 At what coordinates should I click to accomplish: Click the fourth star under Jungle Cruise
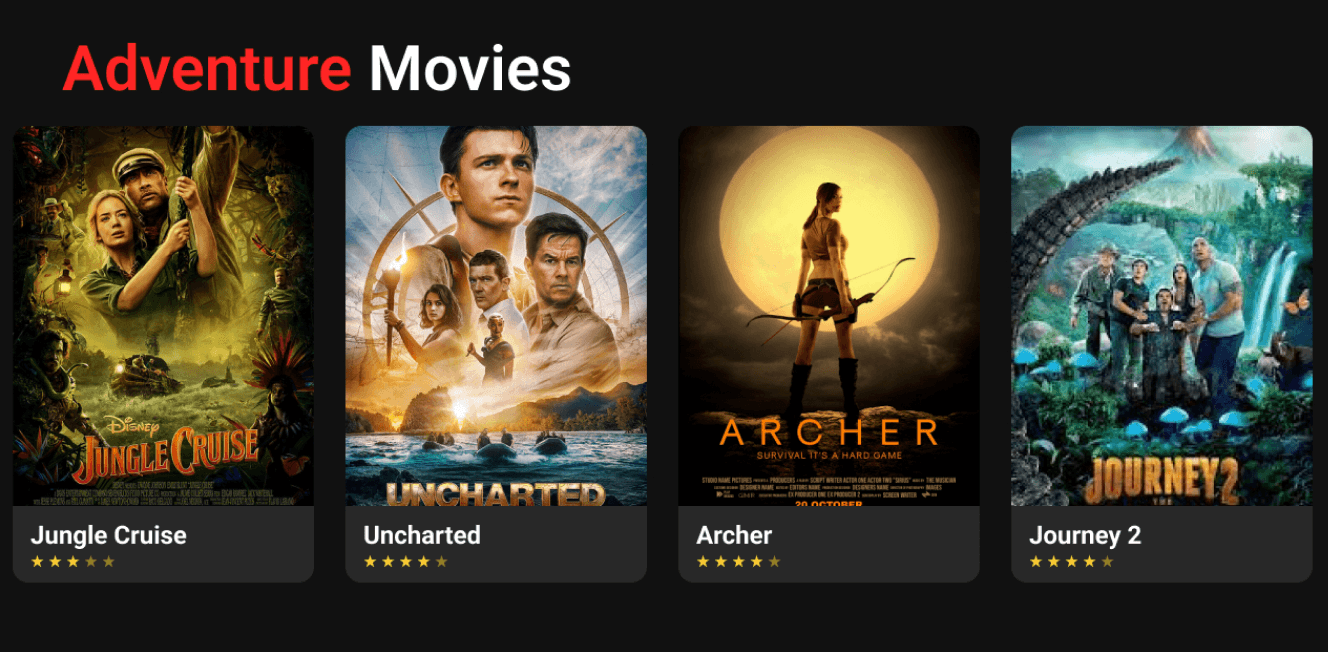(91, 562)
